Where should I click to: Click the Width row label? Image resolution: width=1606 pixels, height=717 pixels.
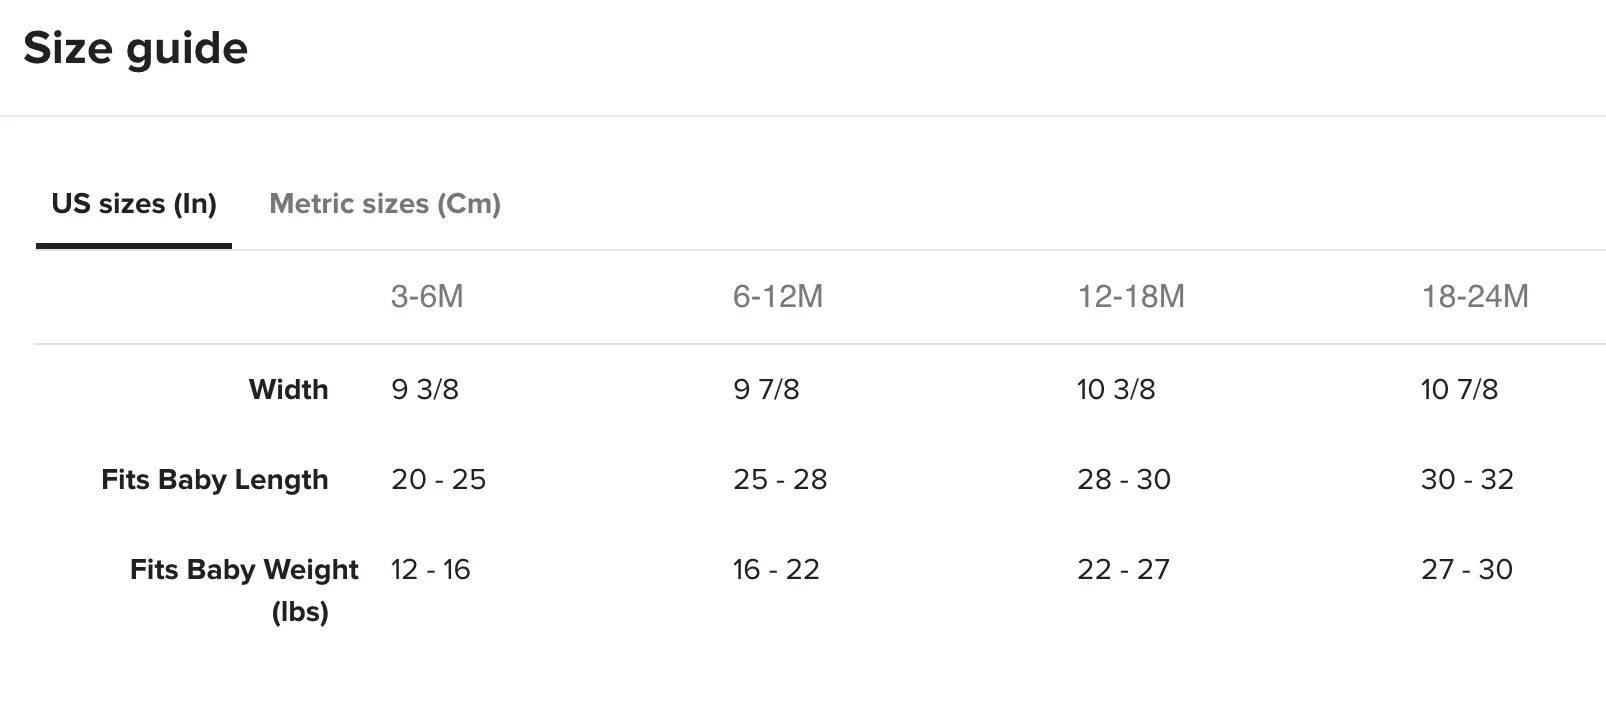coord(288,389)
